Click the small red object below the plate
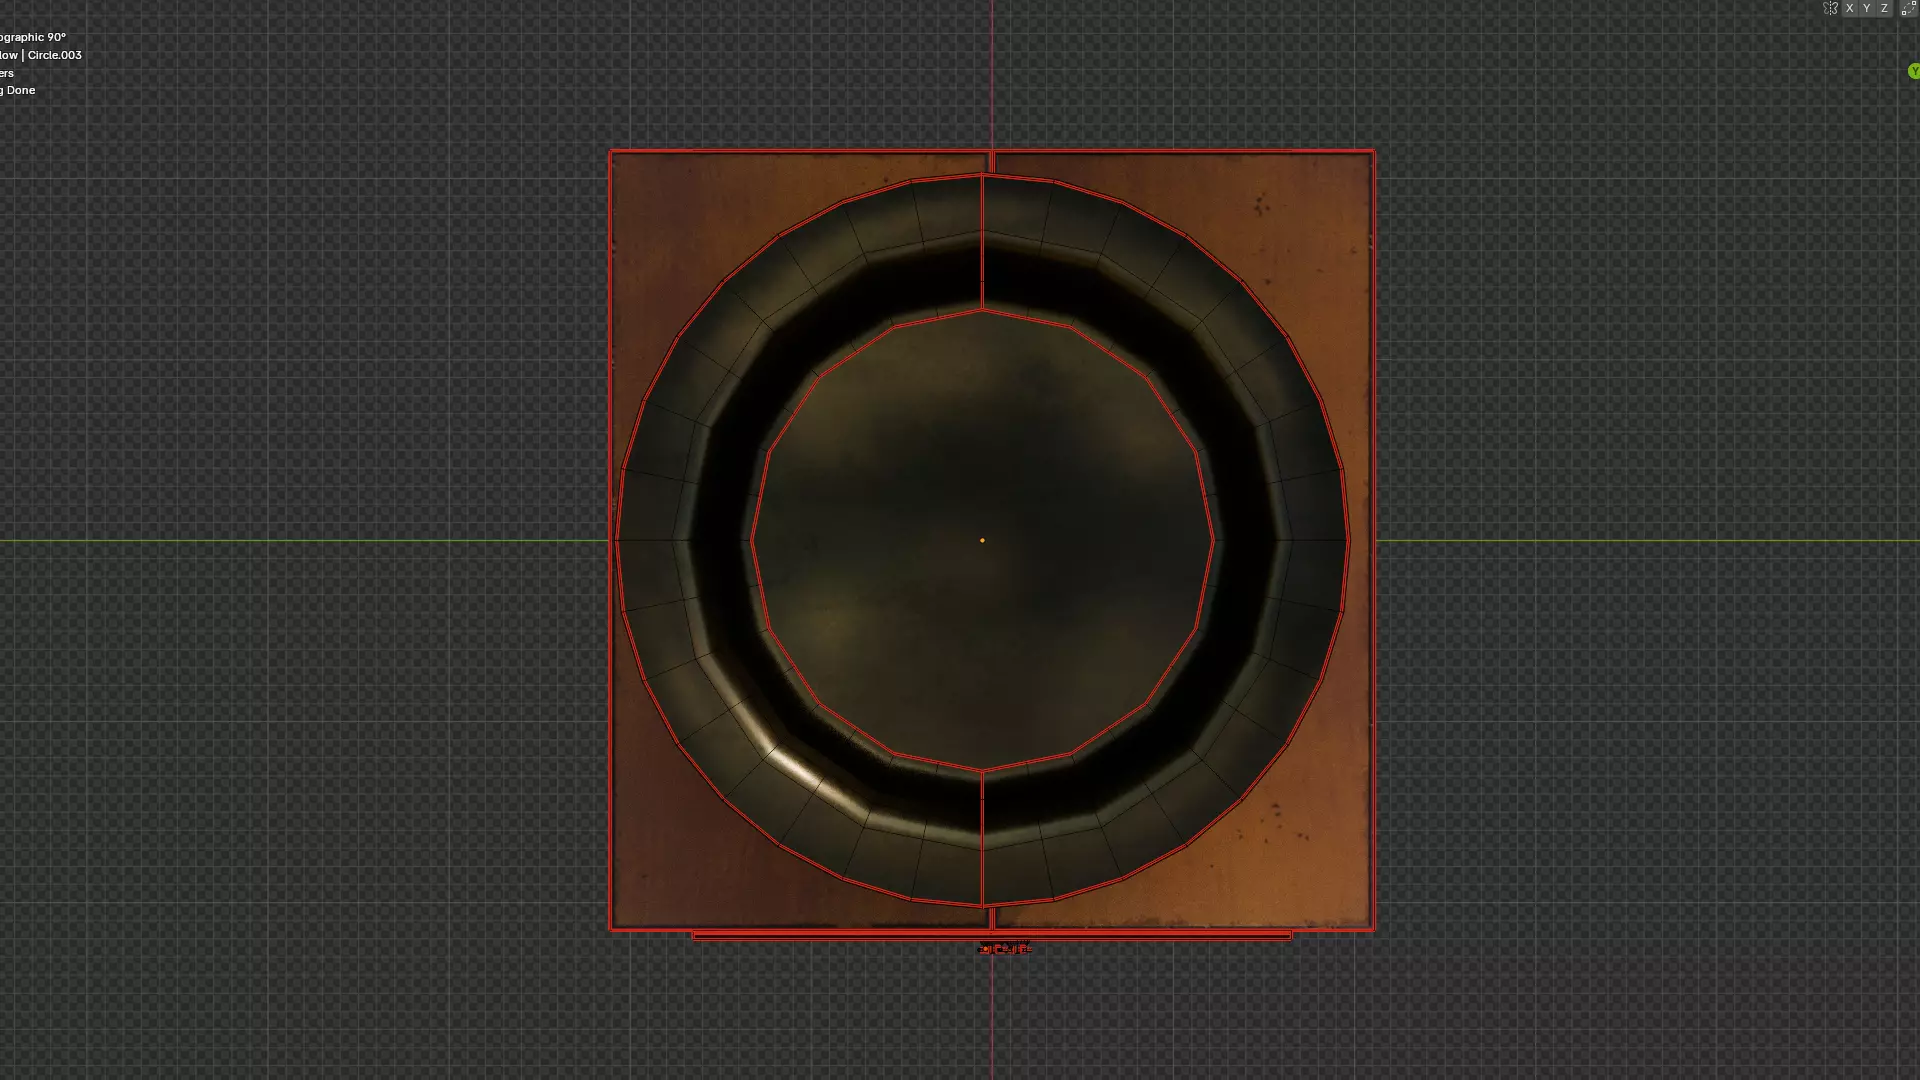 pyautogui.click(x=1004, y=948)
